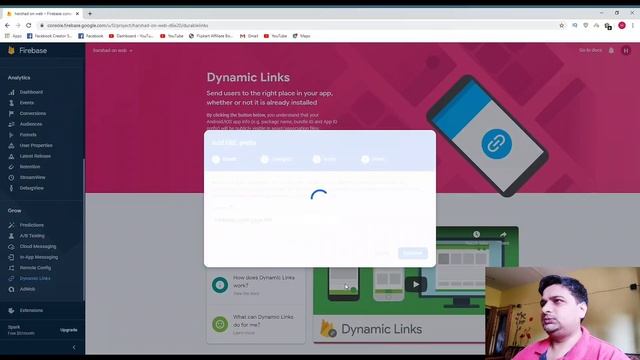
Task: Click Go to docs link
Action: 590,50
